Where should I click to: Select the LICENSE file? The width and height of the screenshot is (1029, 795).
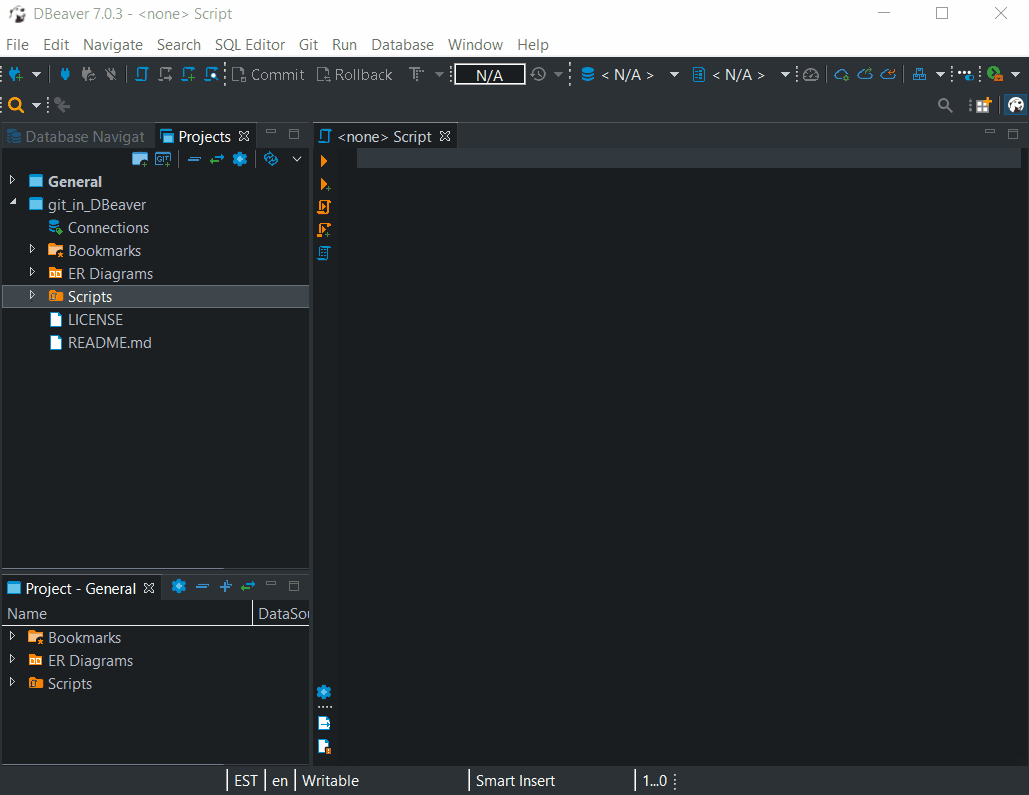click(x=95, y=320)
